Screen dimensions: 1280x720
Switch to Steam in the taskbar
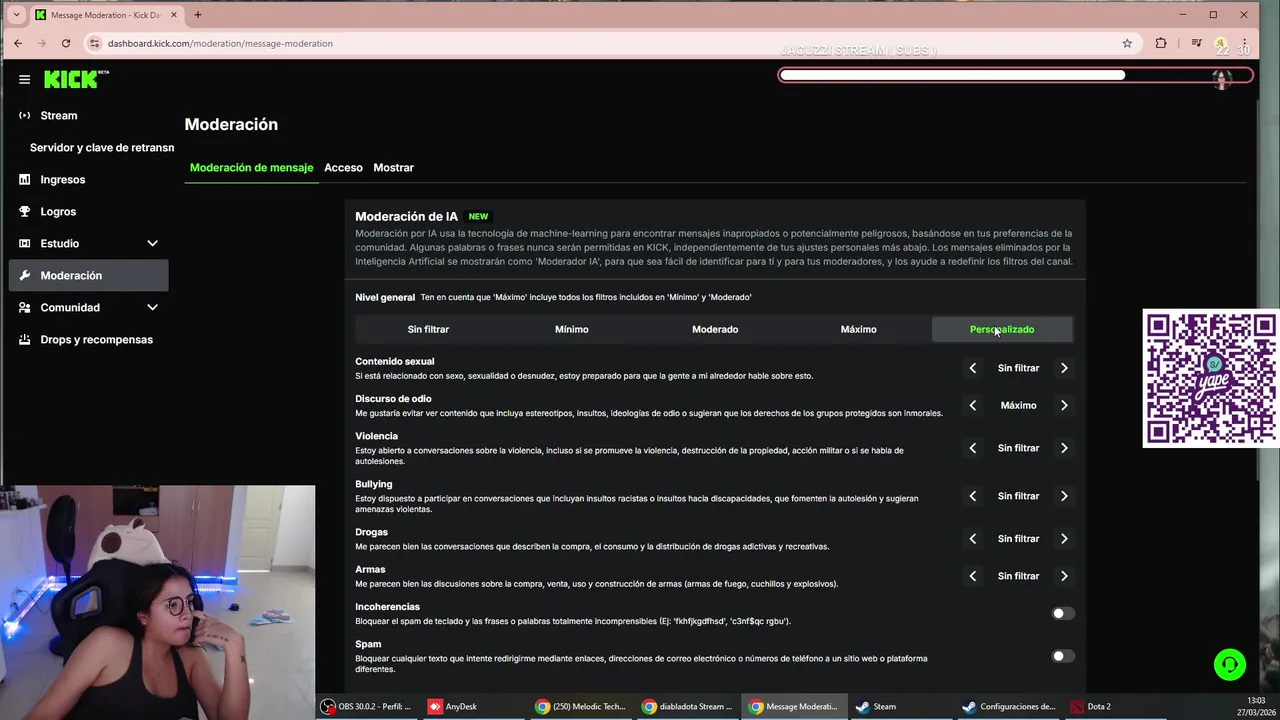877,706
